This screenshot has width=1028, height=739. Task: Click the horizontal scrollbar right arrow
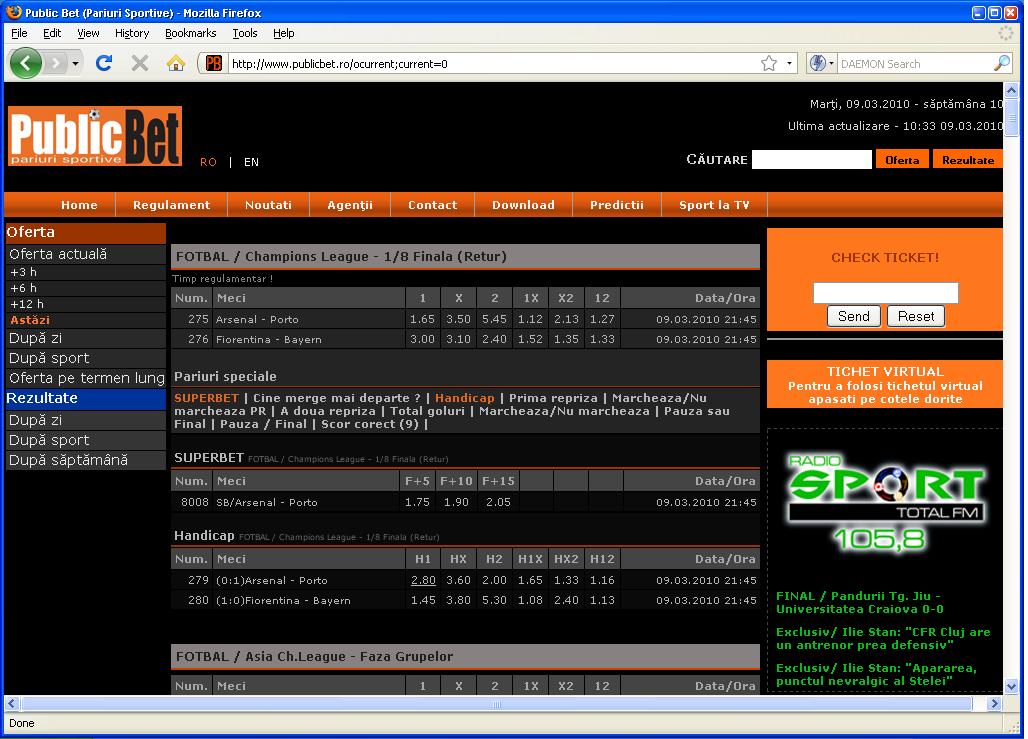[995, 704]
